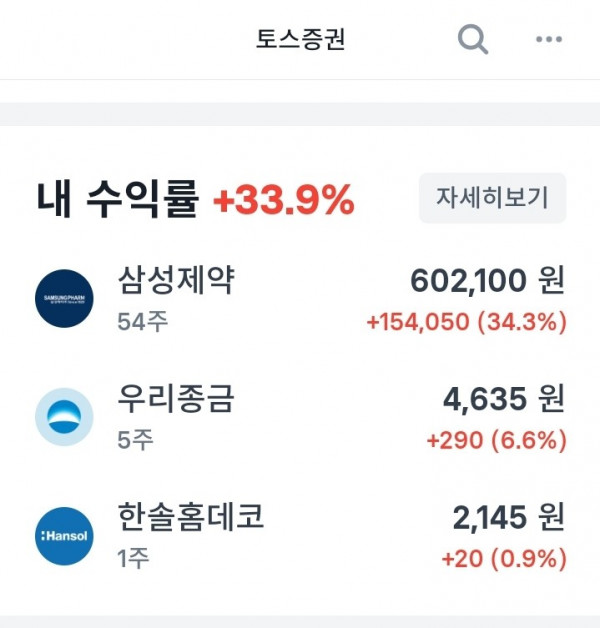600x628 pixels.
Task: Open the 삼성제약 stock name
Action: pyautogui.click(x=176, y=280)
